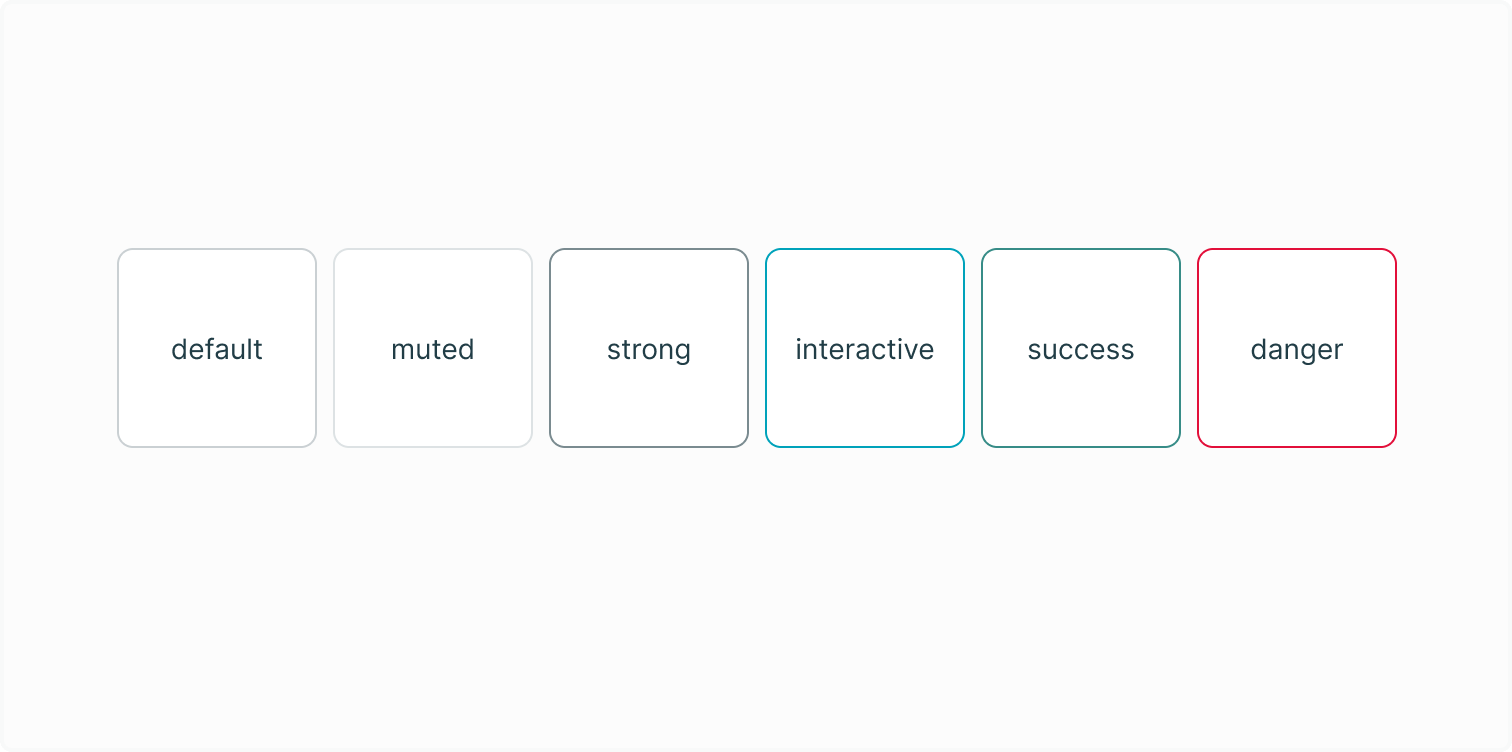Select the faintest light gray outlined swatch
1512x752 pixels.
click(x=433, y=400)
